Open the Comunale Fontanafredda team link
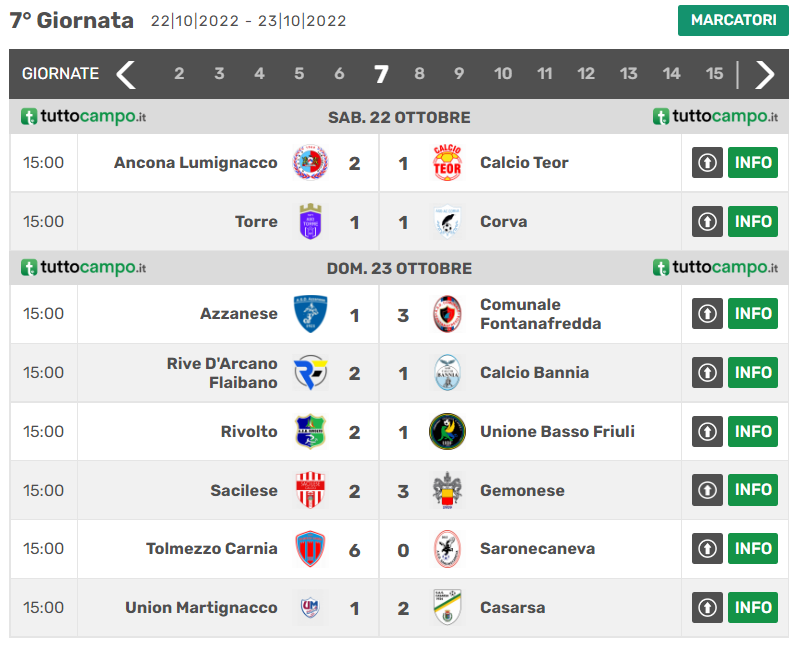The image size is (801, 647). pos(540,314)
